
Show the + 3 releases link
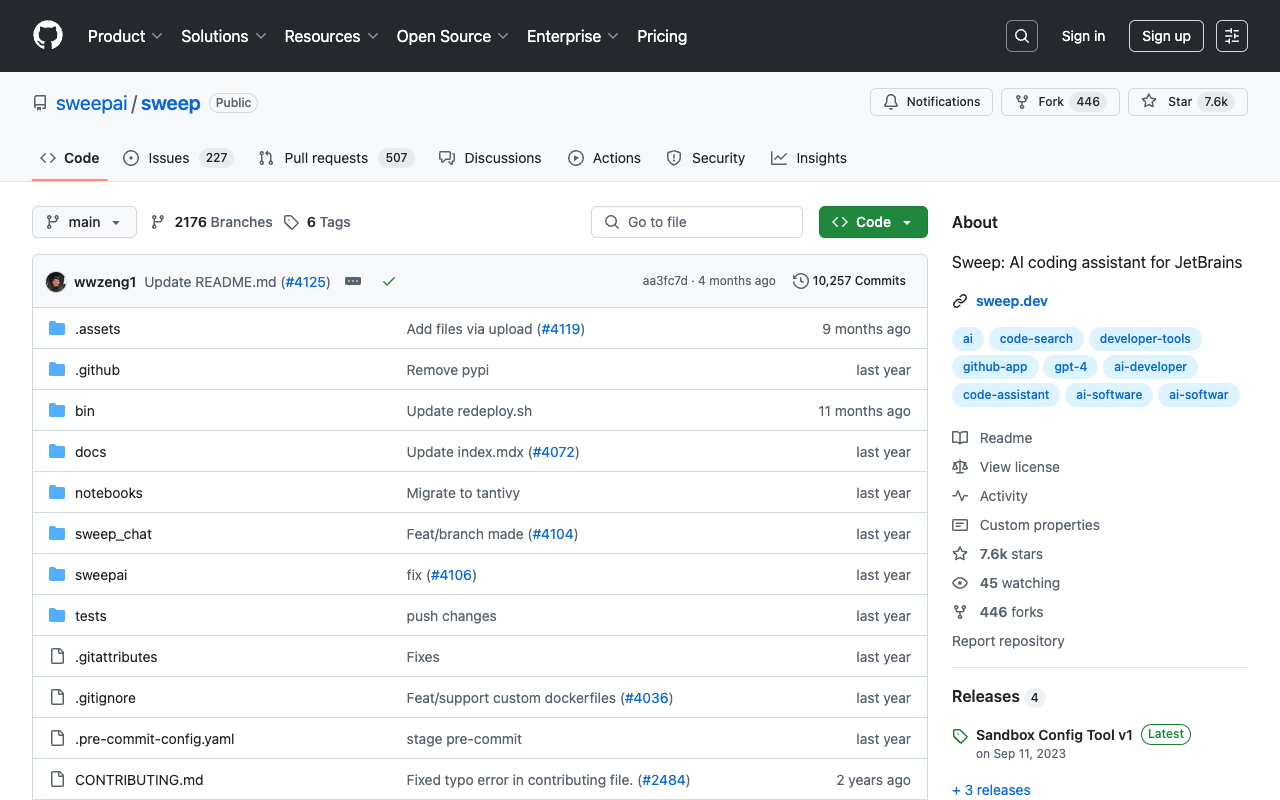[x=991, y=790]
